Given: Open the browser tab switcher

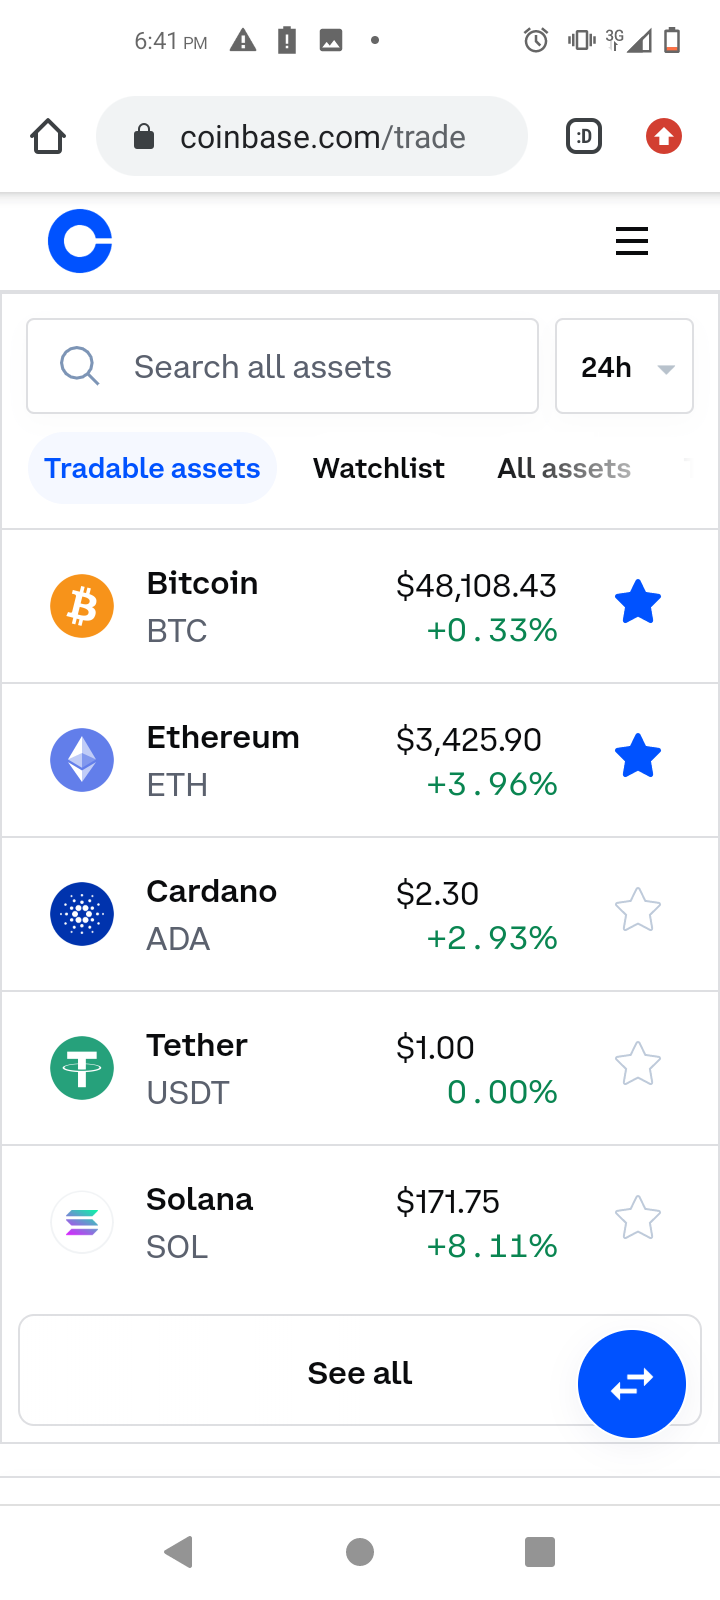Looking at the screenshot, I should 584,137.
